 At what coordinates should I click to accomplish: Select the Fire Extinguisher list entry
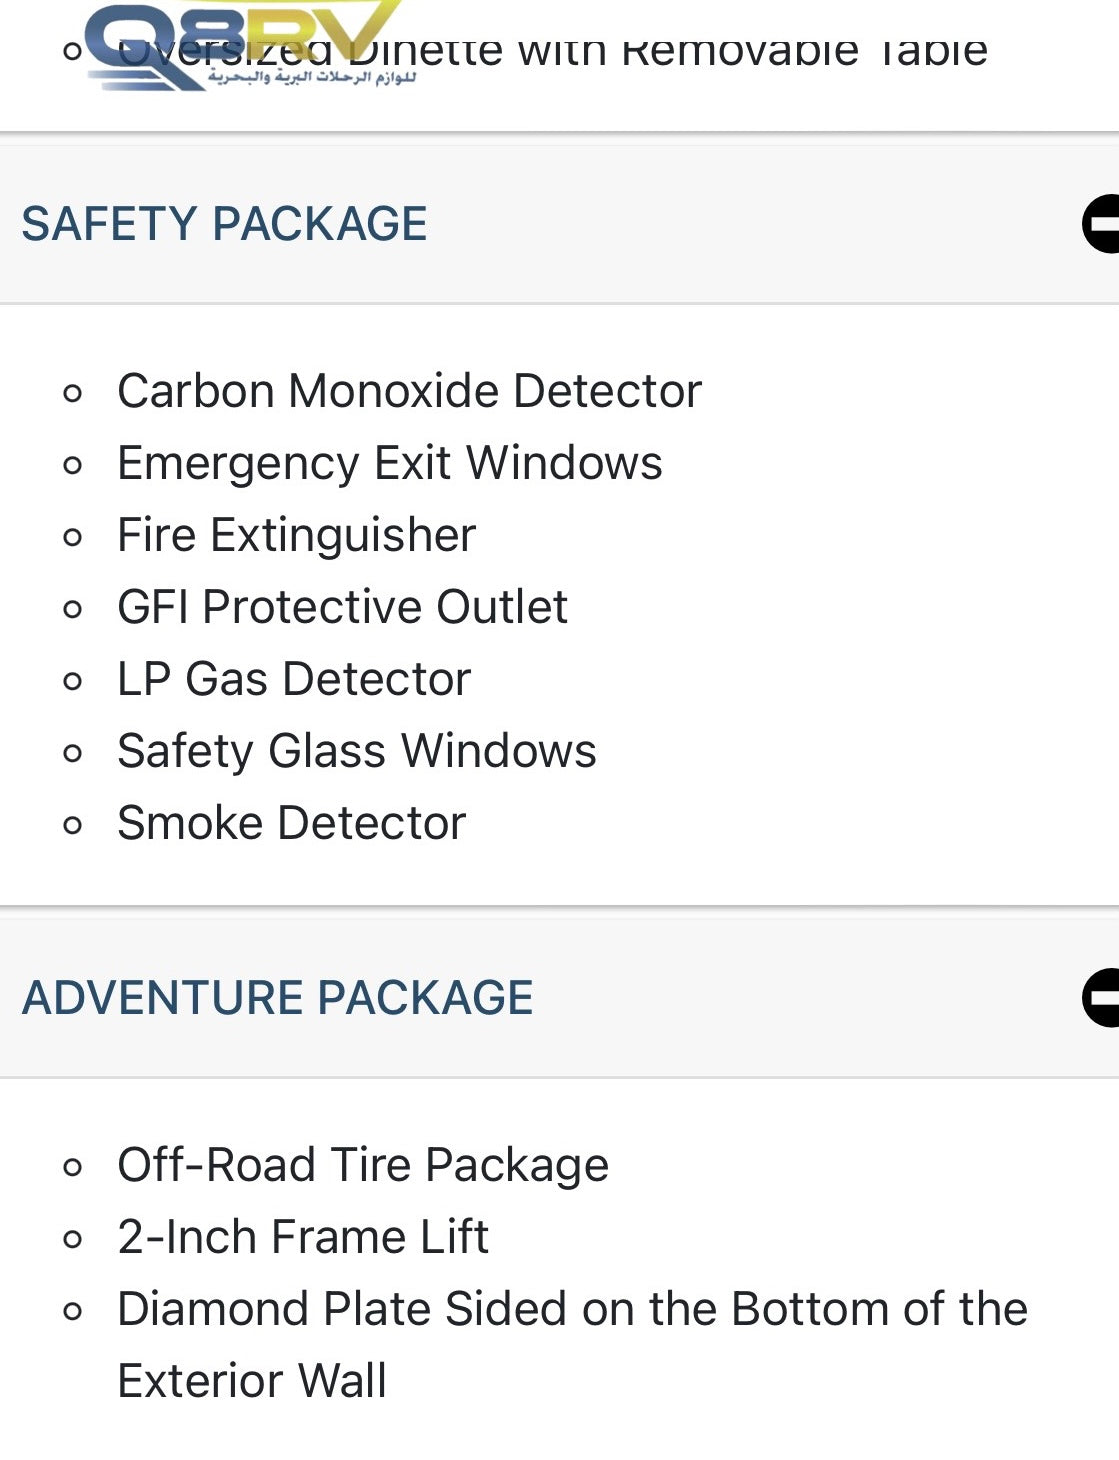[296, 535]
